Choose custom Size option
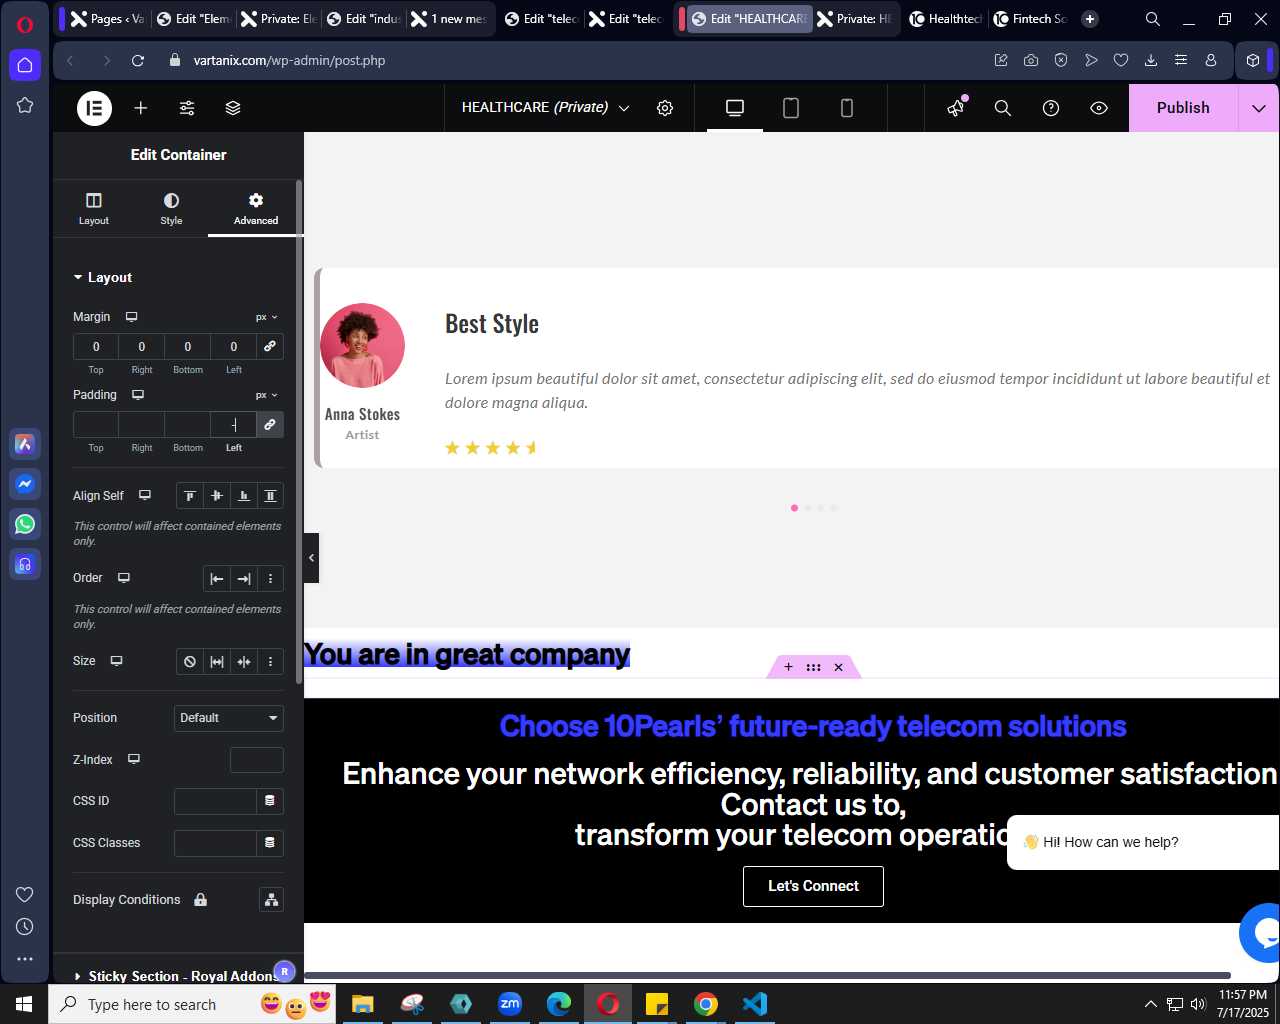Screen dimensions: 1280x1024 tap(270, 662)
